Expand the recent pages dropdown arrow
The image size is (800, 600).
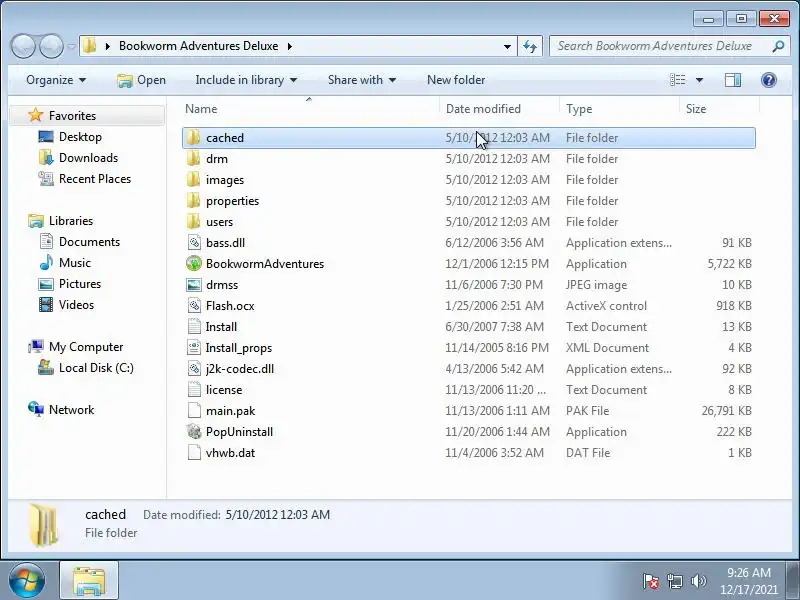pos(71,46)
